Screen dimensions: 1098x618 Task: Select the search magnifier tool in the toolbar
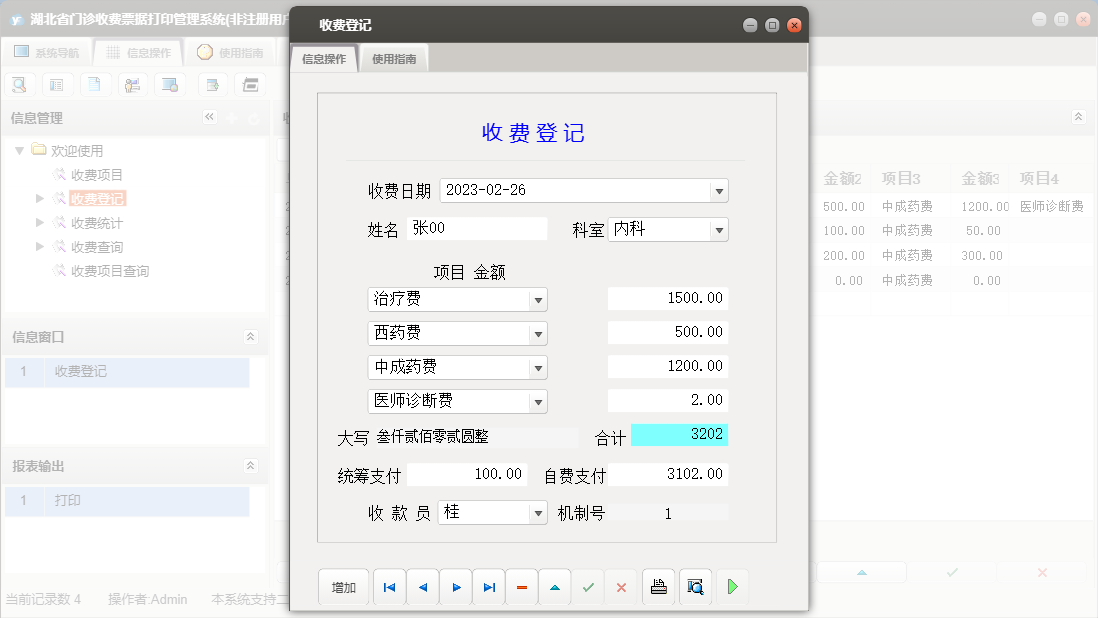click(20, 84)
